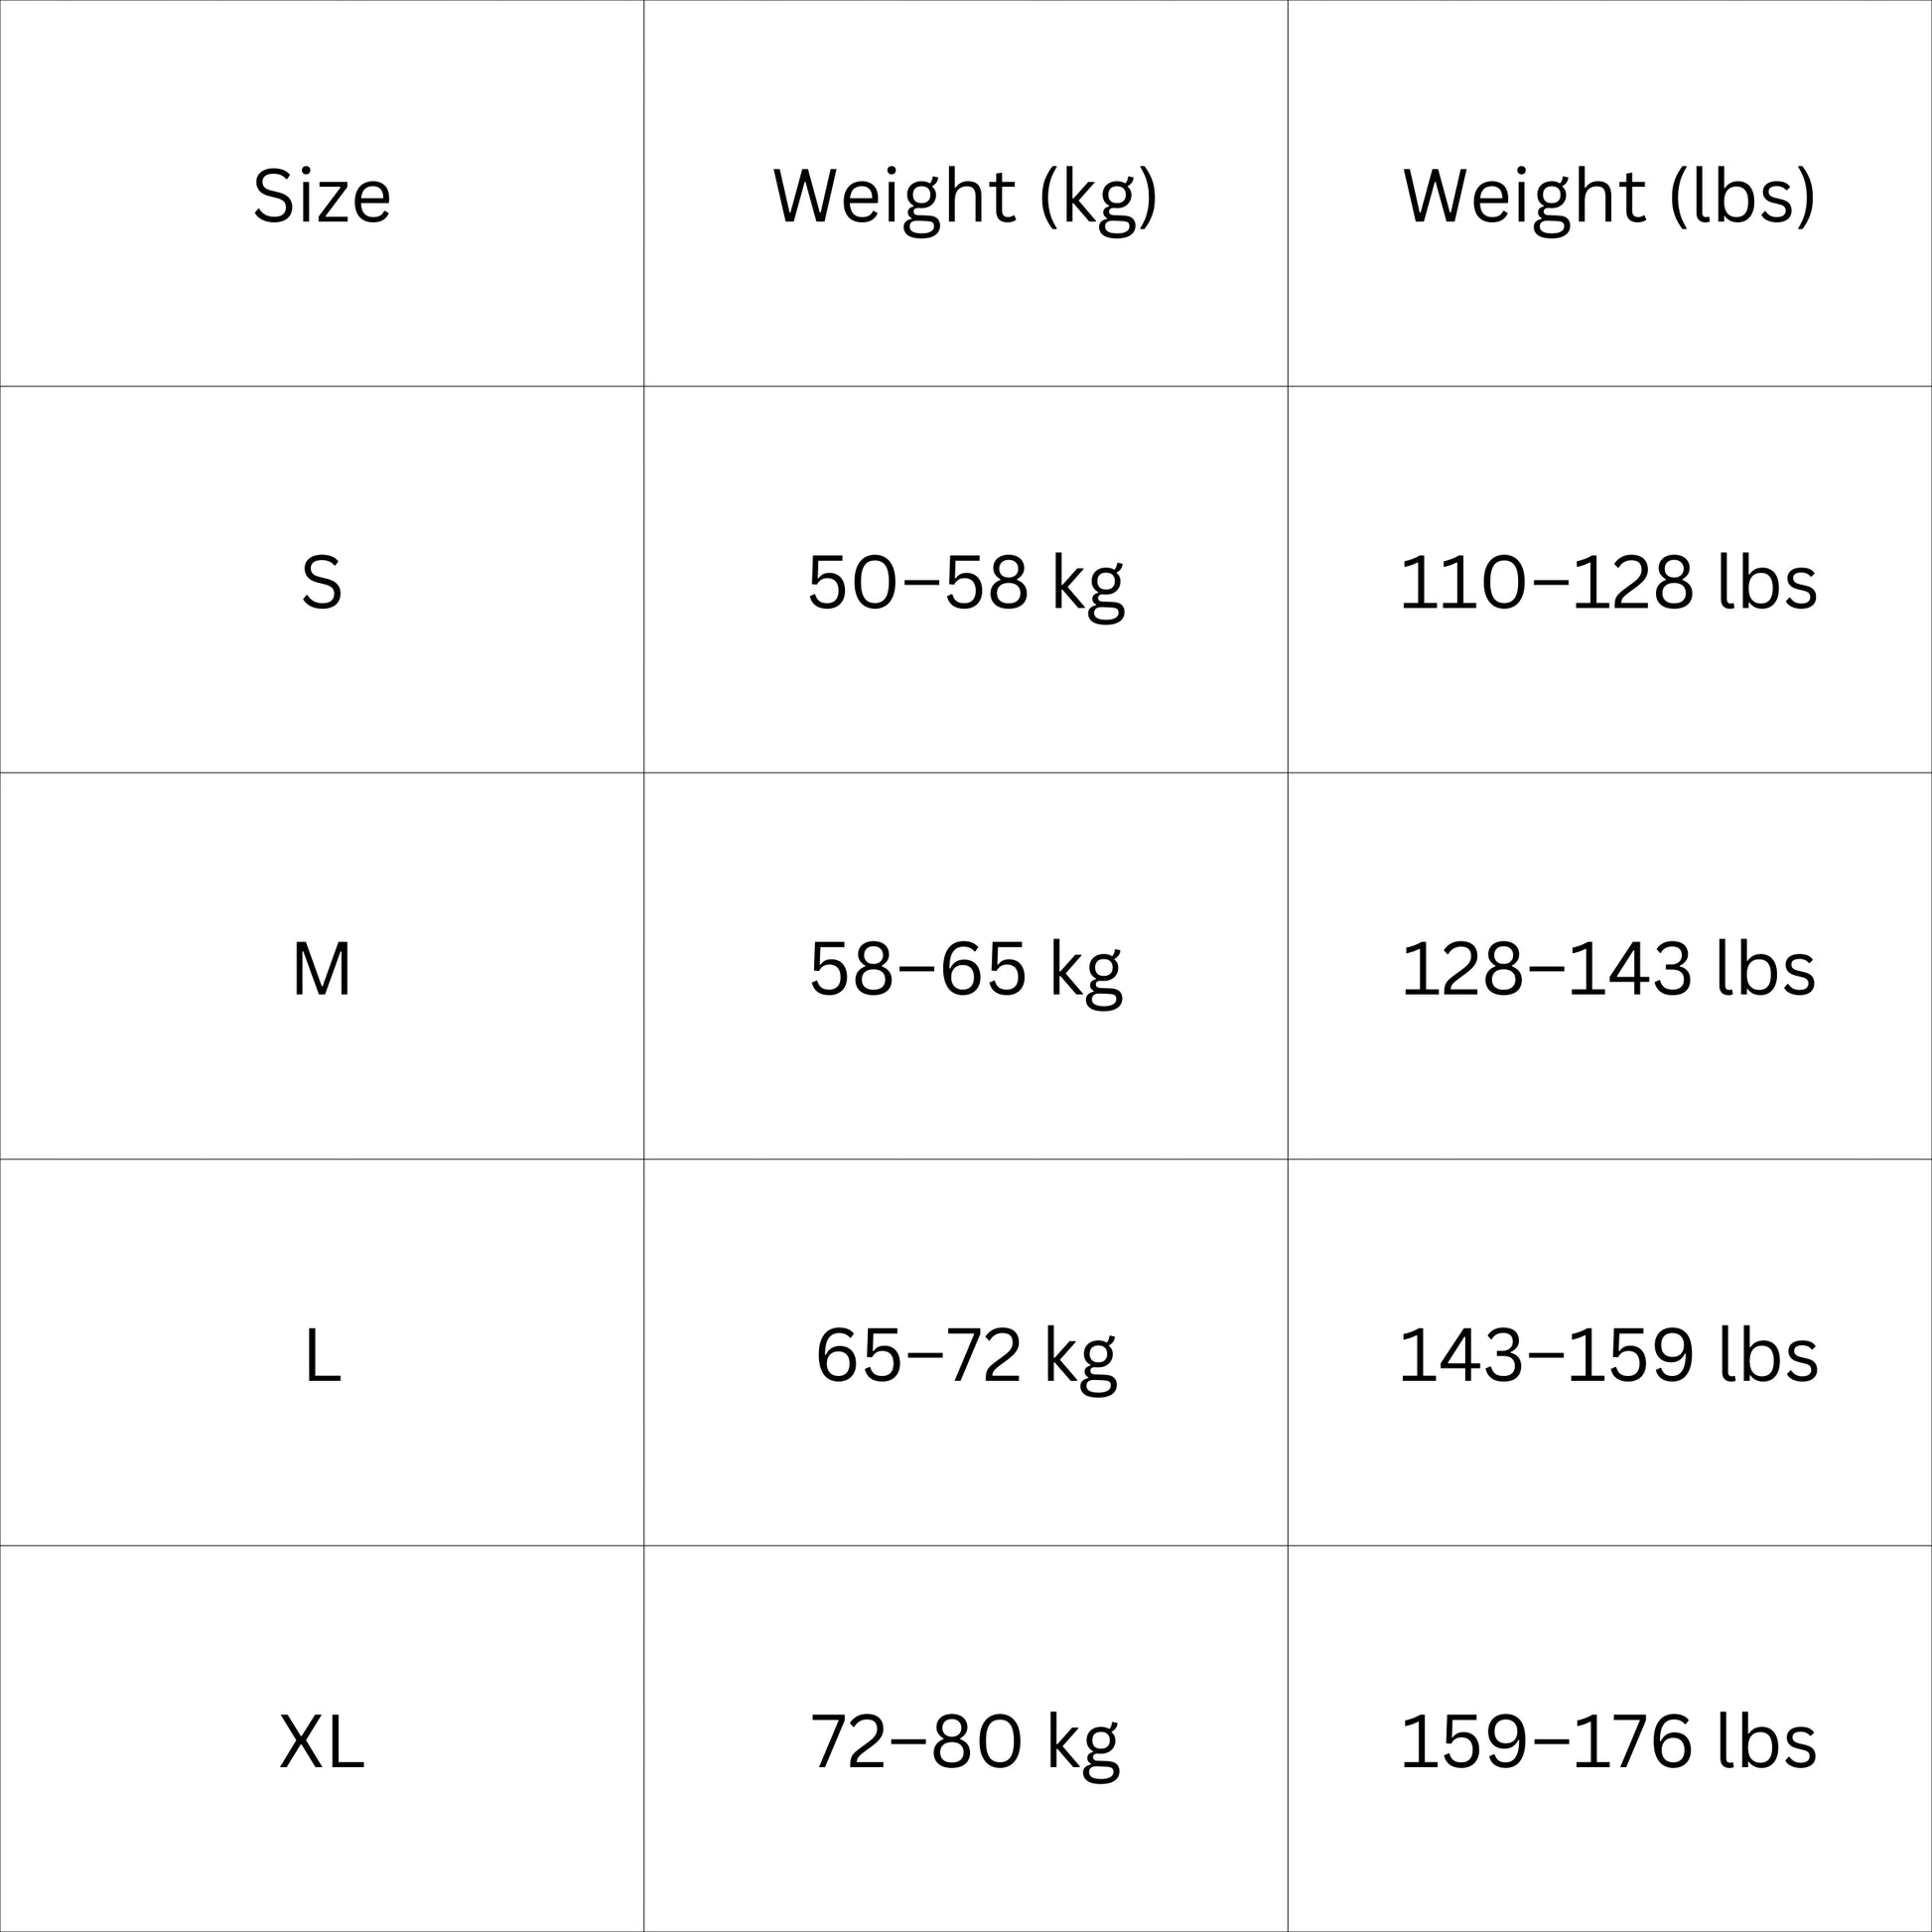Click the 110–128 lbs cell
Screen dimensions: 1932x1932
click(1609, 582)
